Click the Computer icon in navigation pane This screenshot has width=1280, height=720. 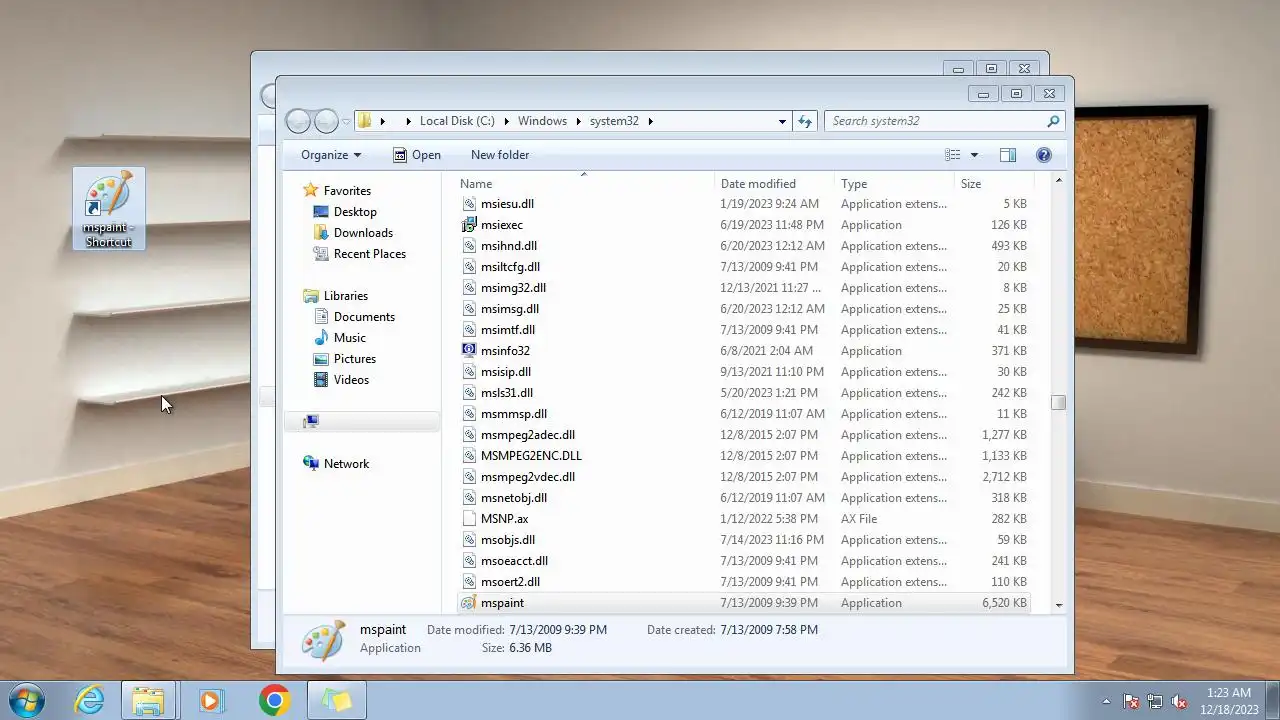[x=311, y=422]
